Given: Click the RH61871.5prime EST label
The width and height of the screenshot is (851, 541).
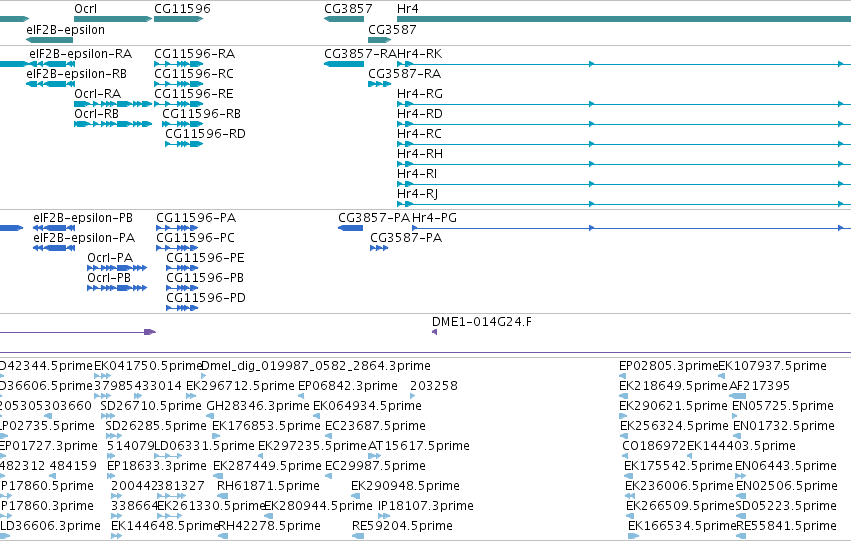Looking at the screenshot, I should [268, 487].
